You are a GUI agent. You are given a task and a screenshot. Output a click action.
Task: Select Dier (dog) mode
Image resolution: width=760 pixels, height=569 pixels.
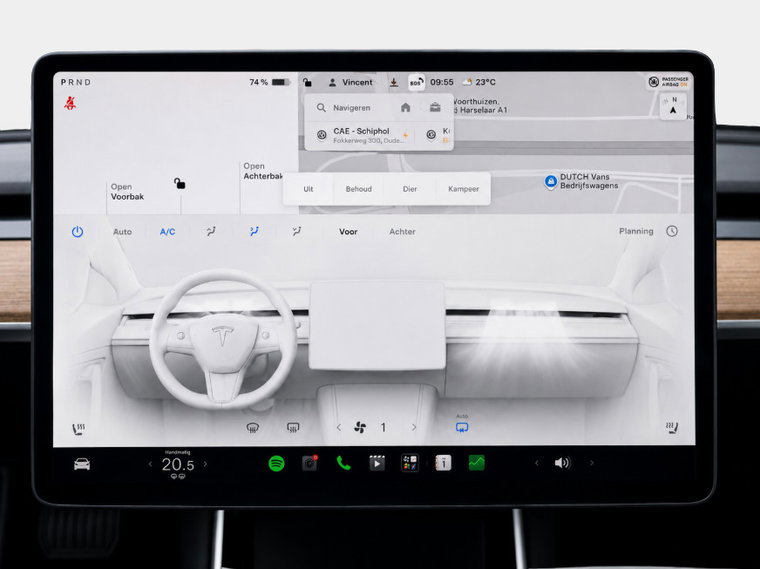410,189
